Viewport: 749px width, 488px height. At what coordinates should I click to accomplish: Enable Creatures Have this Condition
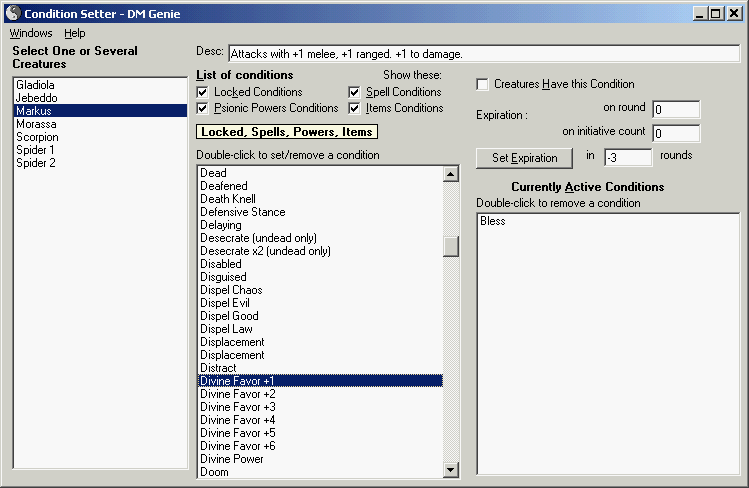tap(483, 85)
